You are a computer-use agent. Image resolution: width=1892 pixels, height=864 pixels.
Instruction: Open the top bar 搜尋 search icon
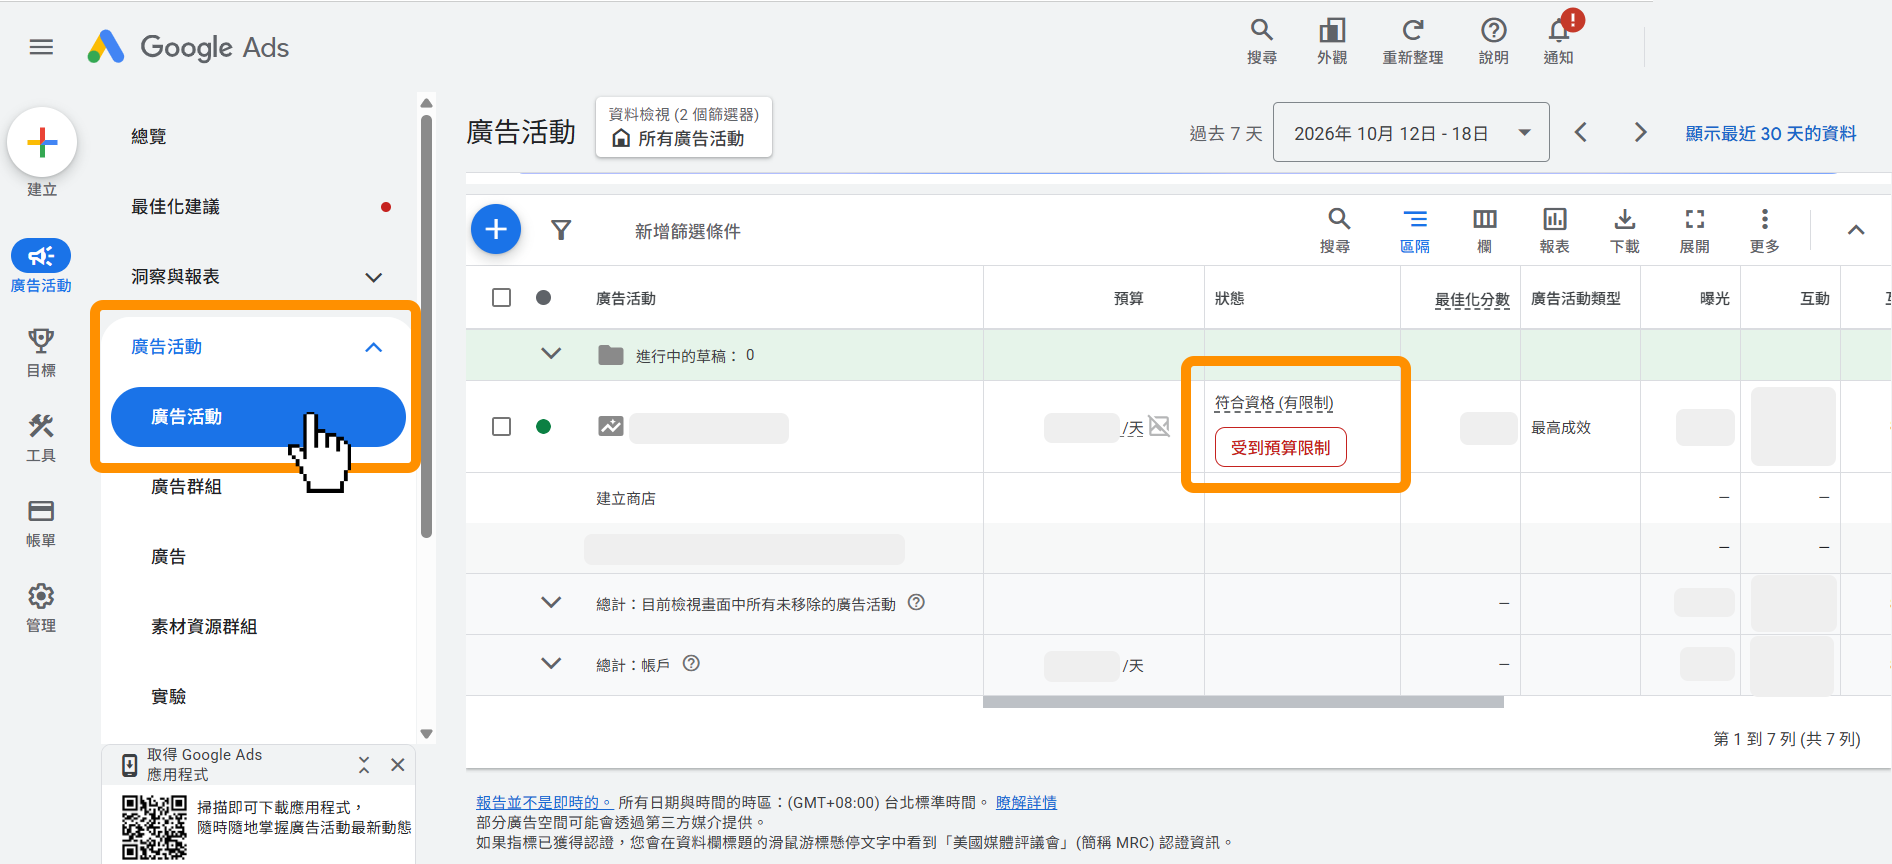point(1262,42)
